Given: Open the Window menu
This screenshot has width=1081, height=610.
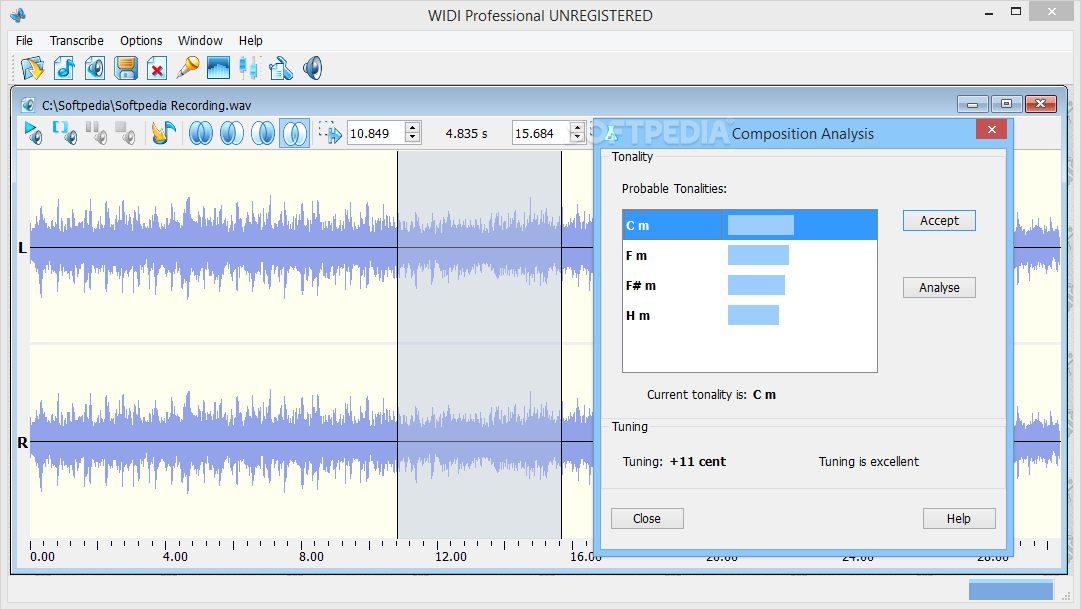Looking at the screenshot, I should coord(200,41).
